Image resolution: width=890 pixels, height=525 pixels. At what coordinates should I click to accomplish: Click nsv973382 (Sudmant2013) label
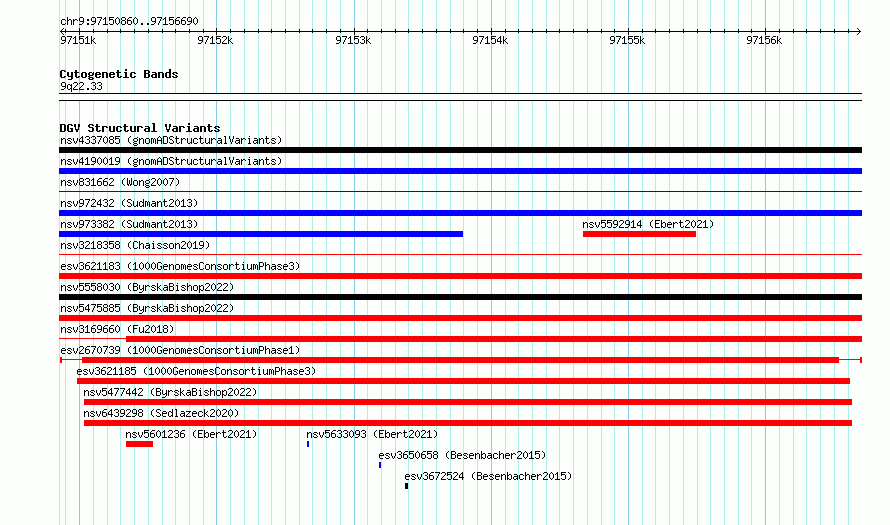(129, 224)
